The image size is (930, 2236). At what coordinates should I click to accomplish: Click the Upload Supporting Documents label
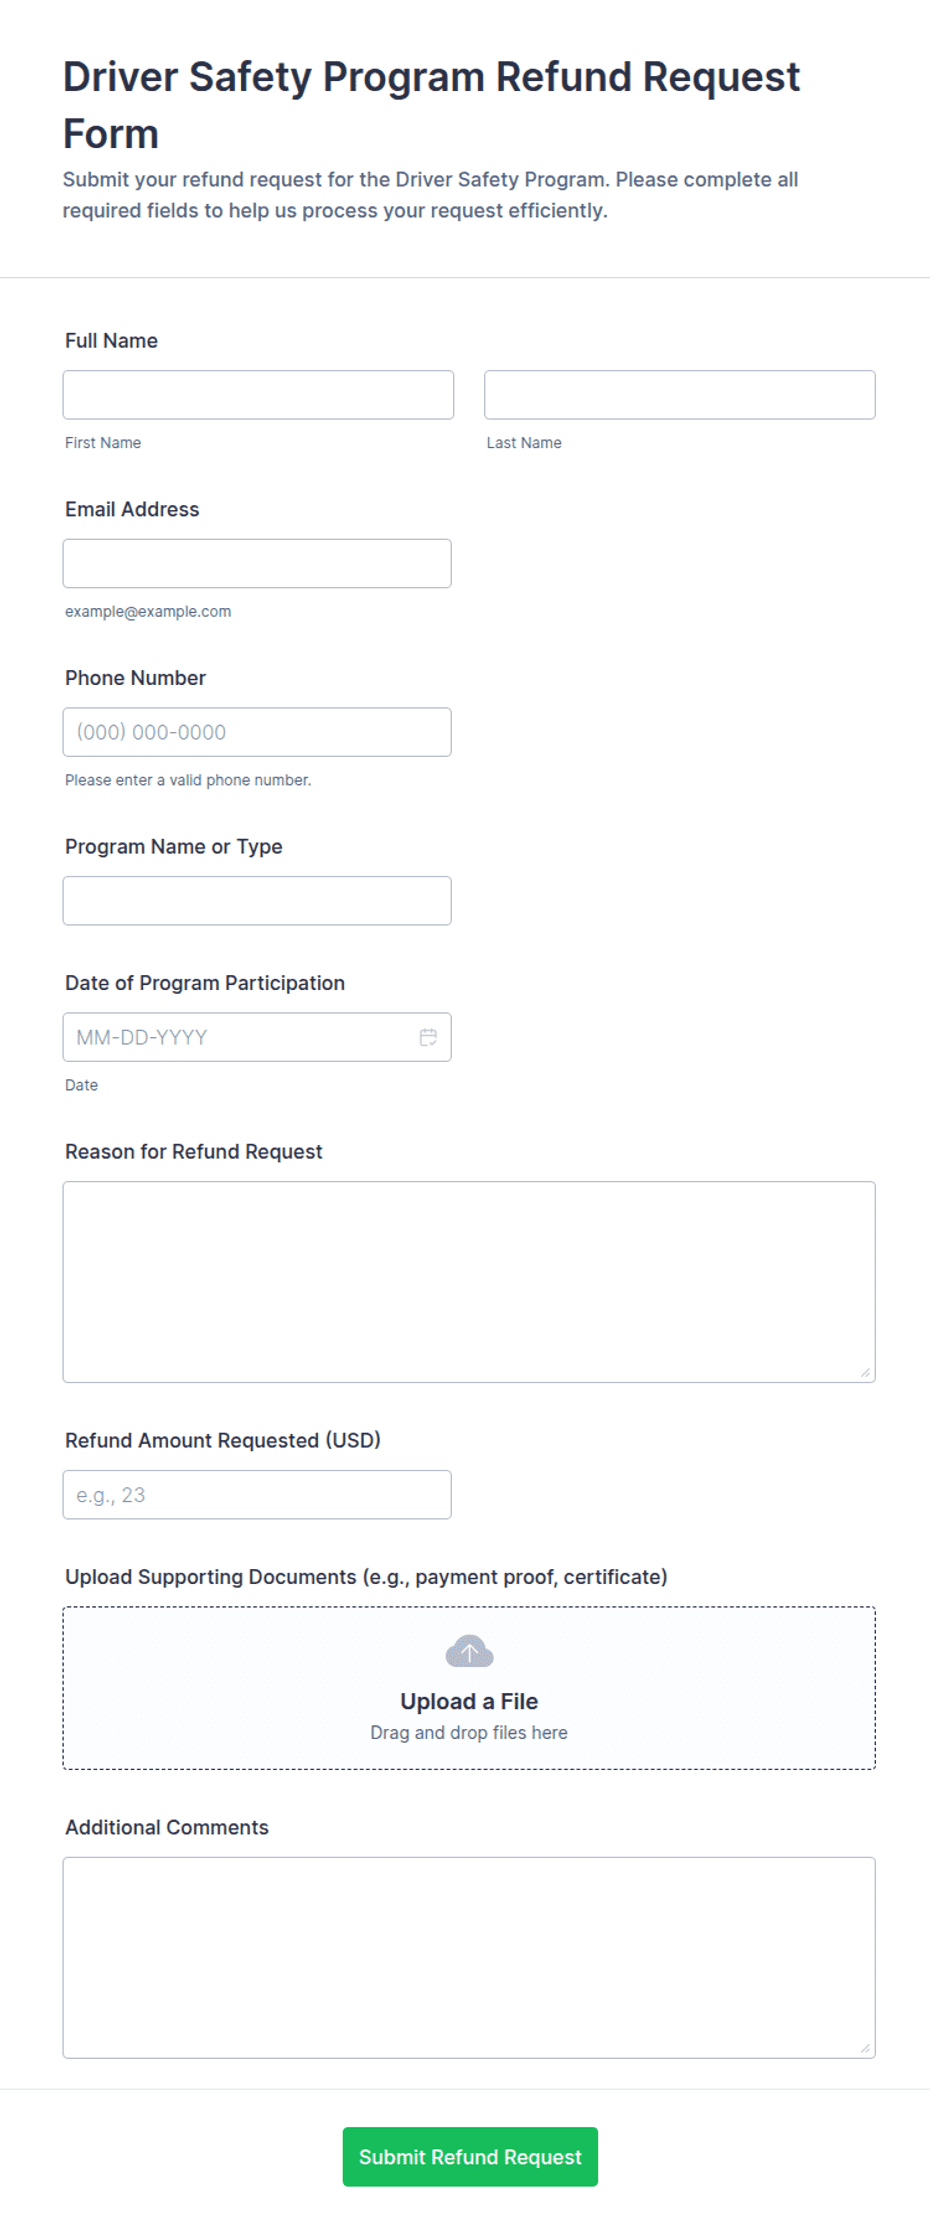pyautogui.click(x=366, y=1577)
